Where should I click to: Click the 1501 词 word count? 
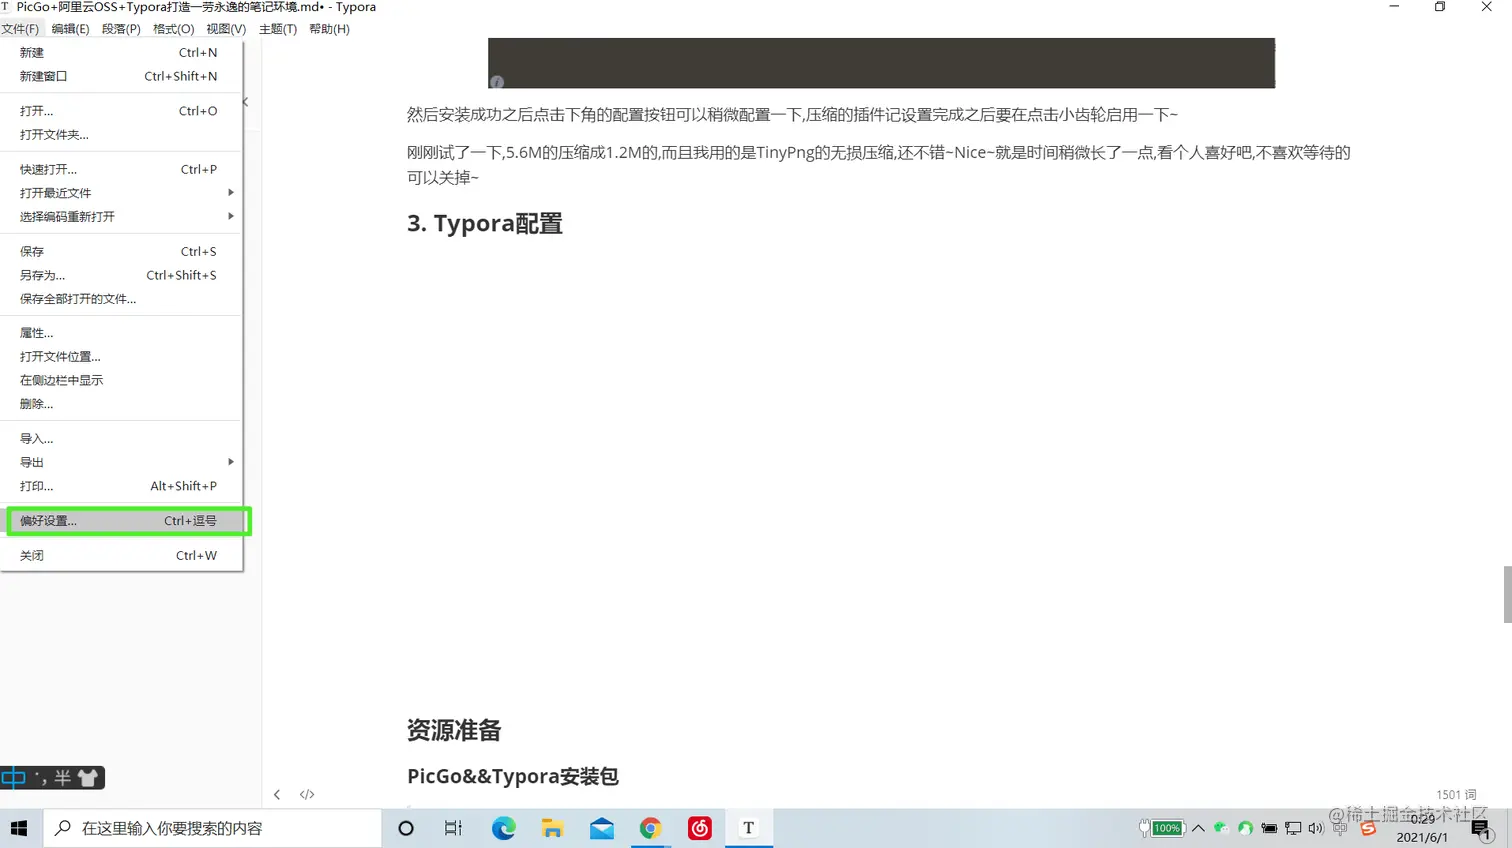pos(1455,793)
